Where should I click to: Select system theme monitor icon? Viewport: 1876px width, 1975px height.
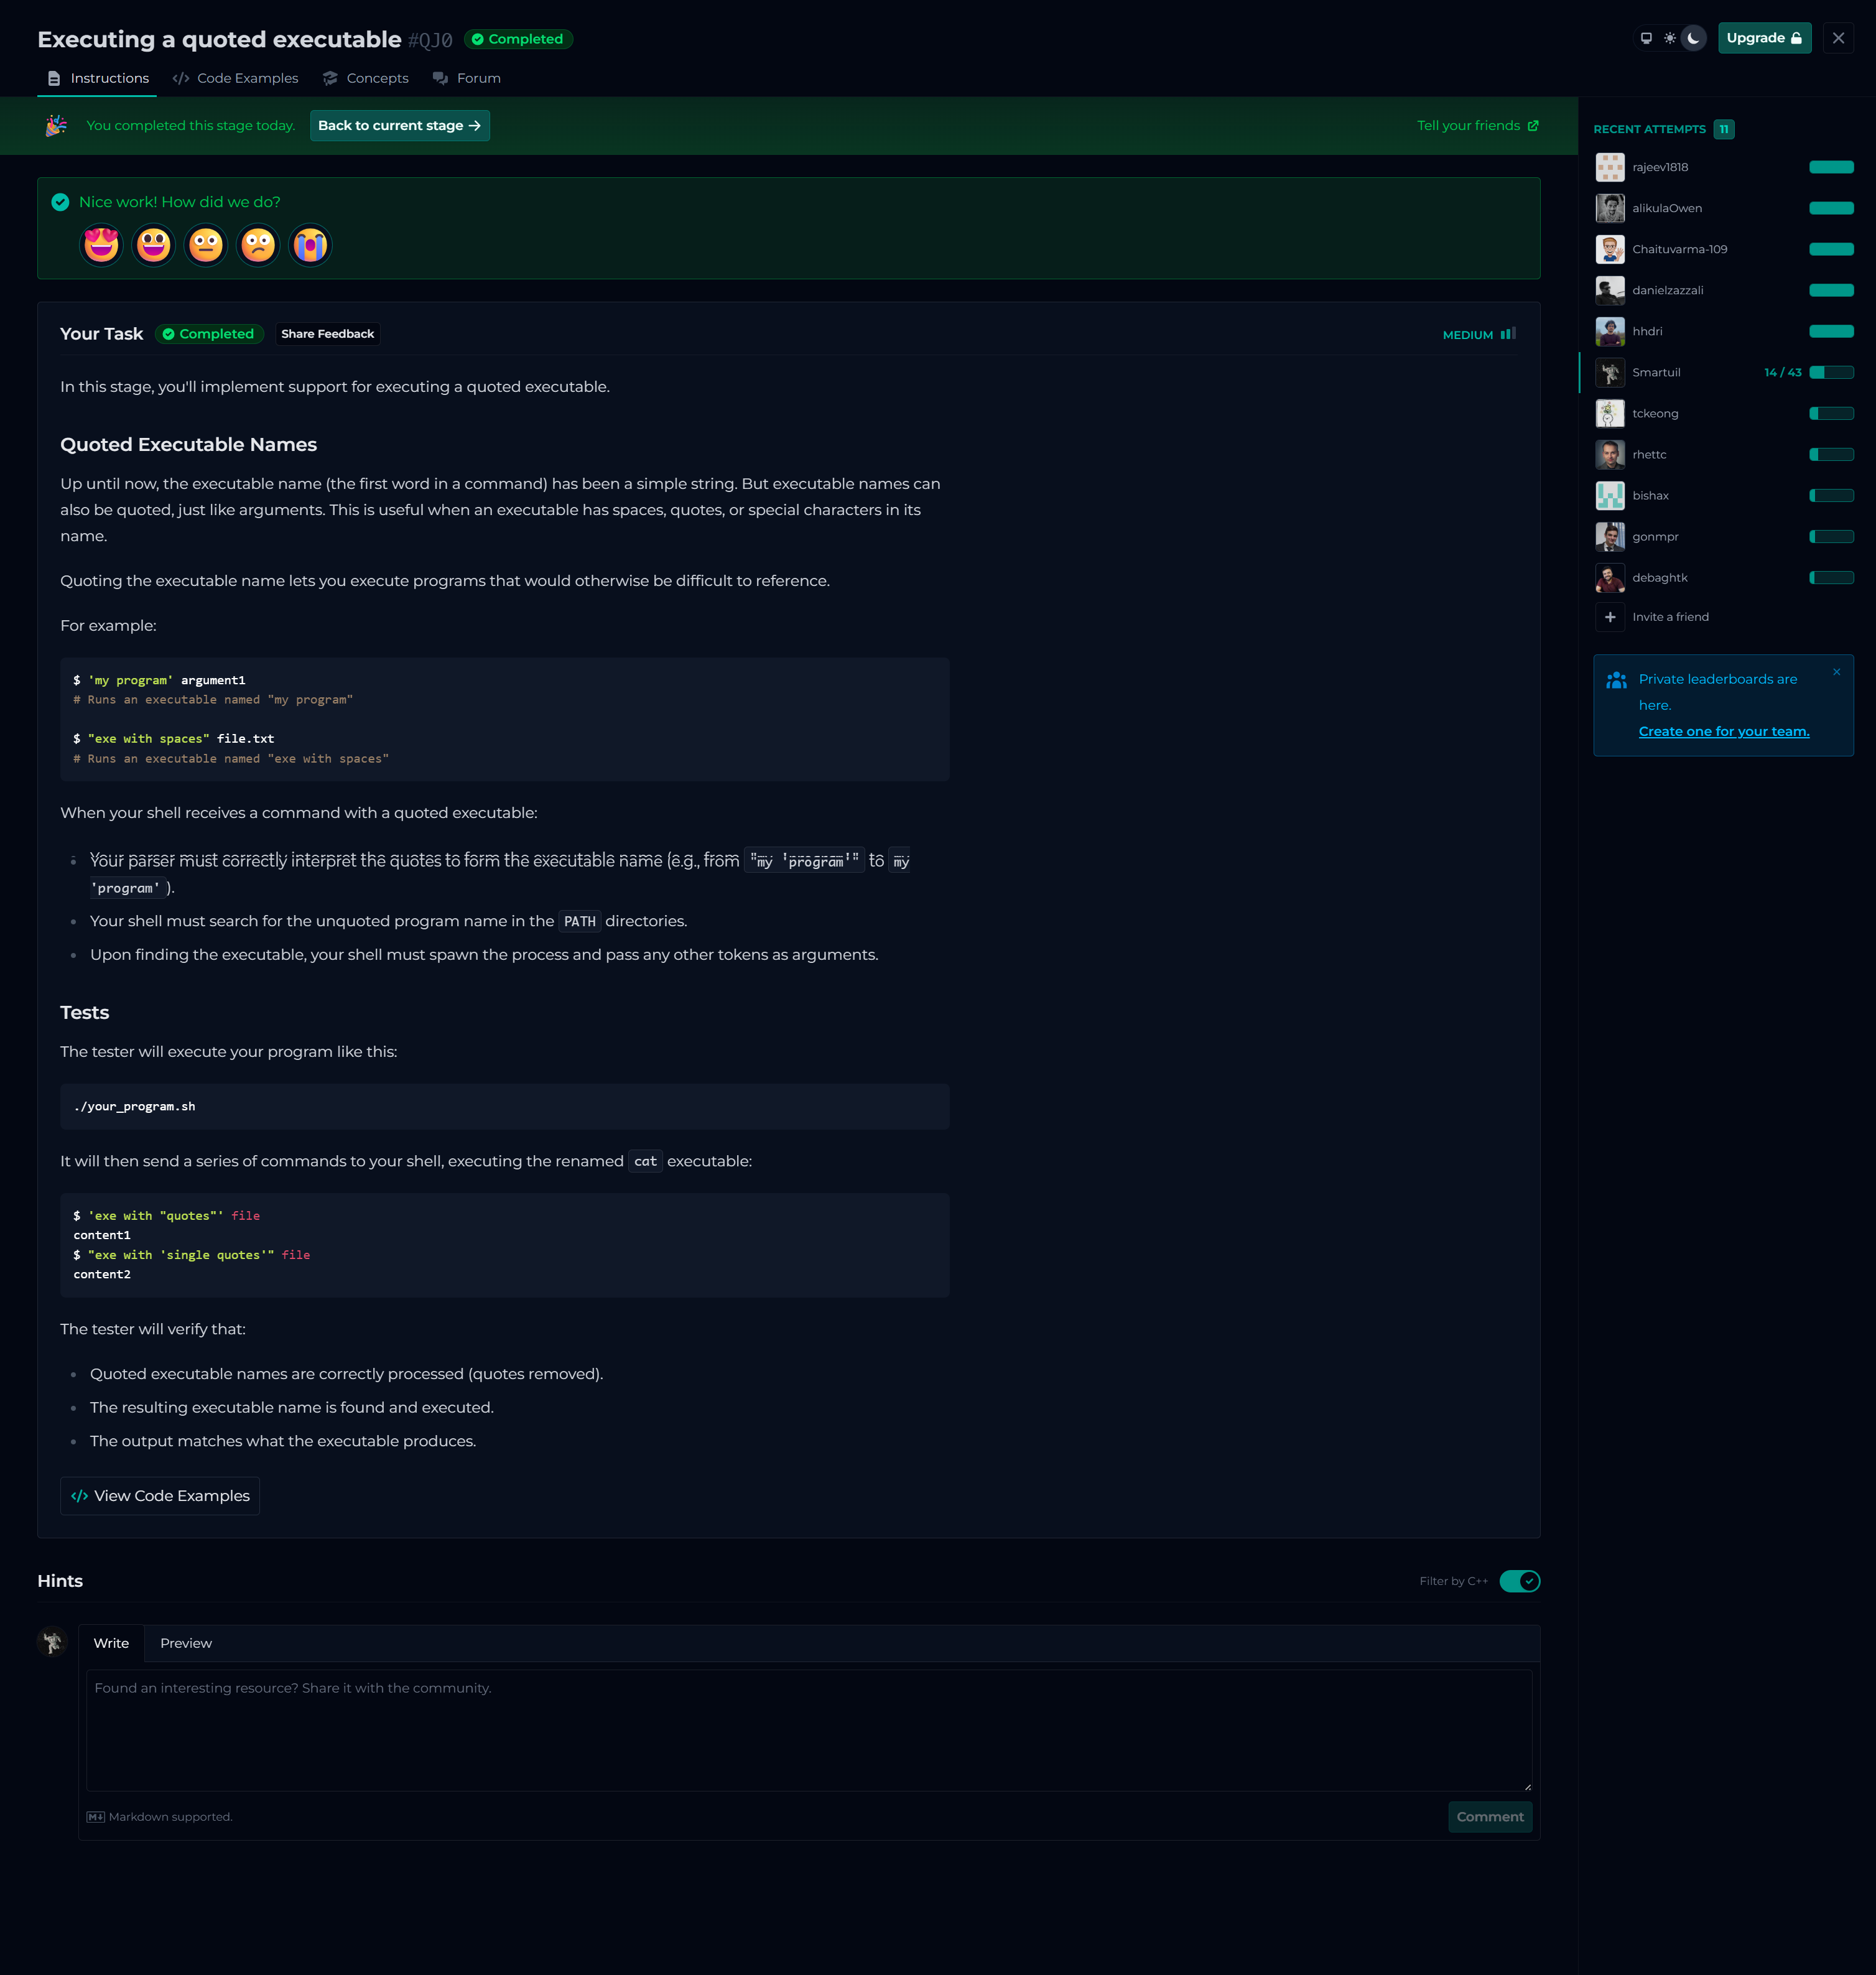tap(1646, 38)
